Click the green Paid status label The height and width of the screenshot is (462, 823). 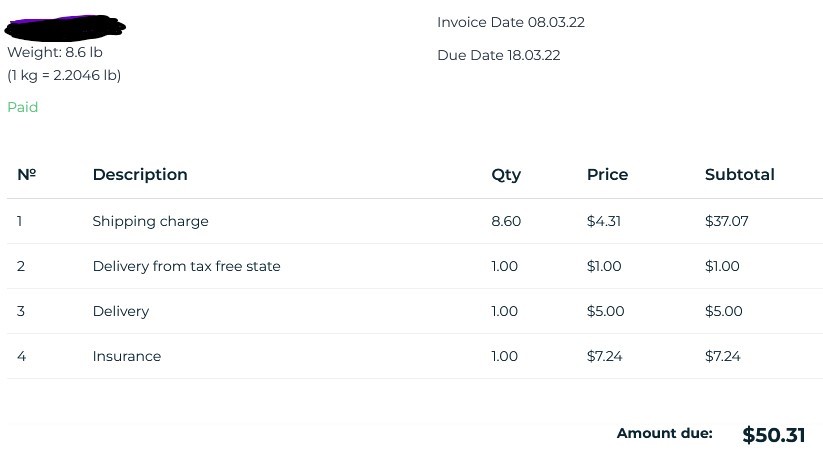click(x=22, y=107)
